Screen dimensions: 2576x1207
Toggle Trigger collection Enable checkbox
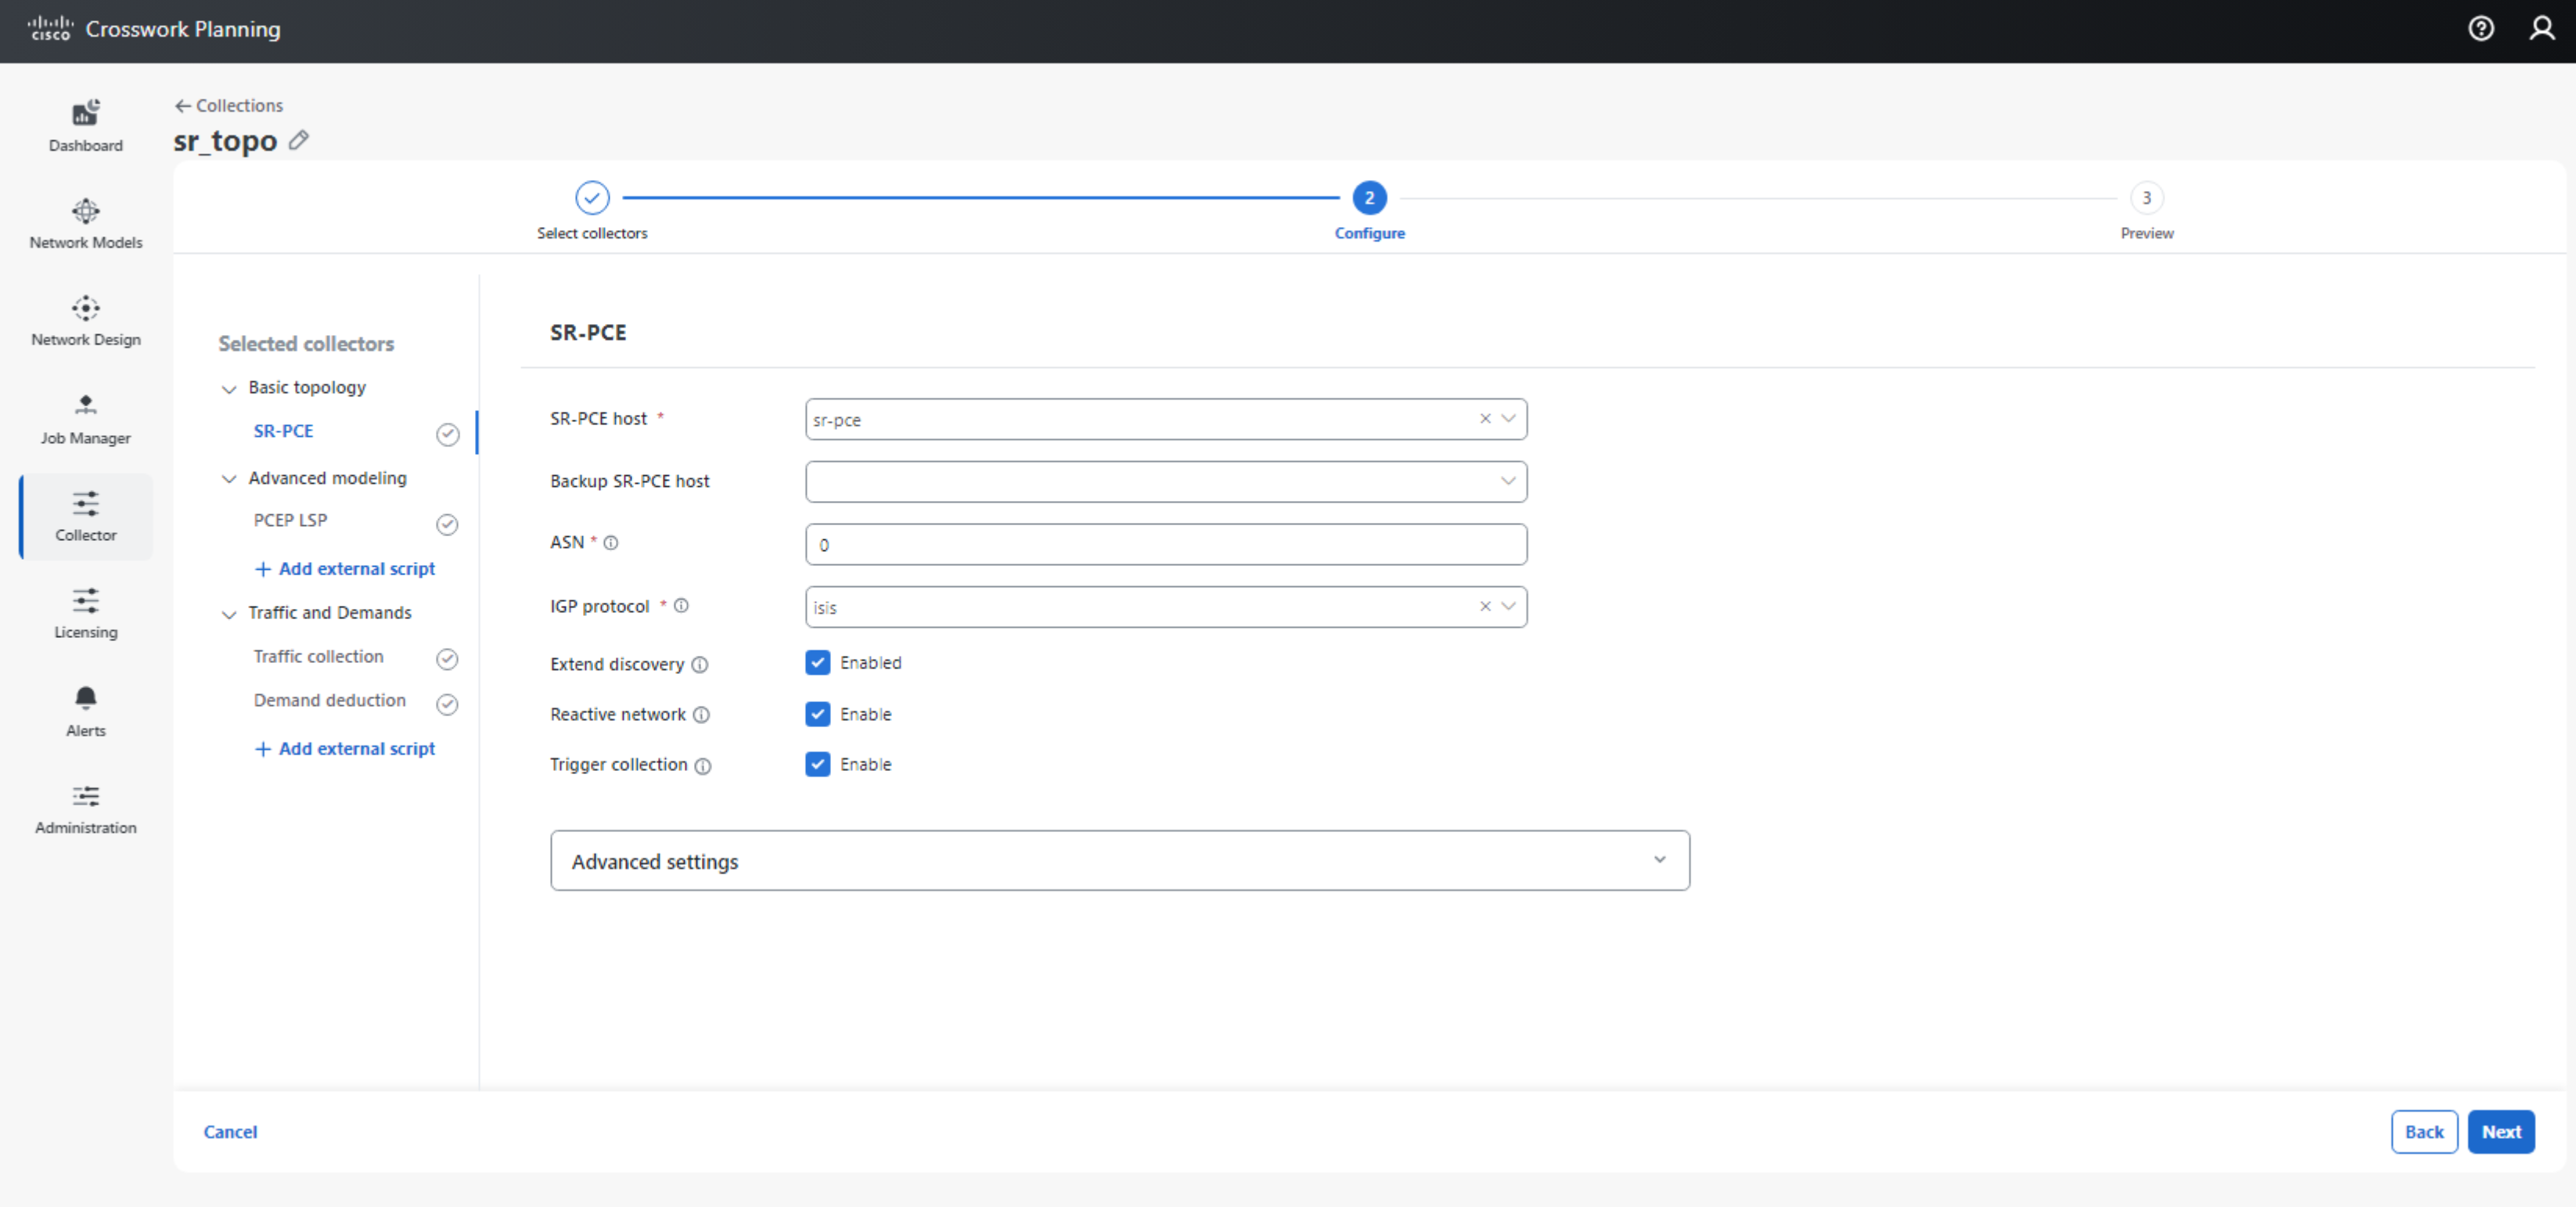(817, 764)
